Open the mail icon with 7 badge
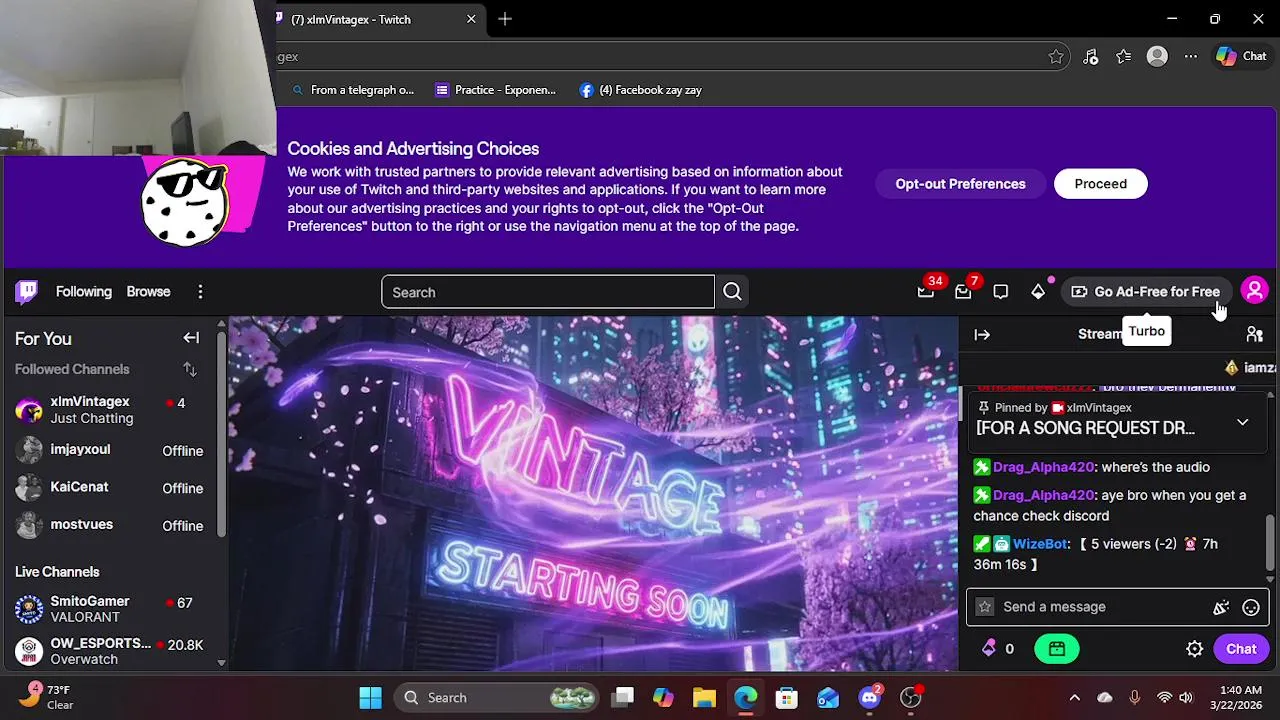 point(963,292)
